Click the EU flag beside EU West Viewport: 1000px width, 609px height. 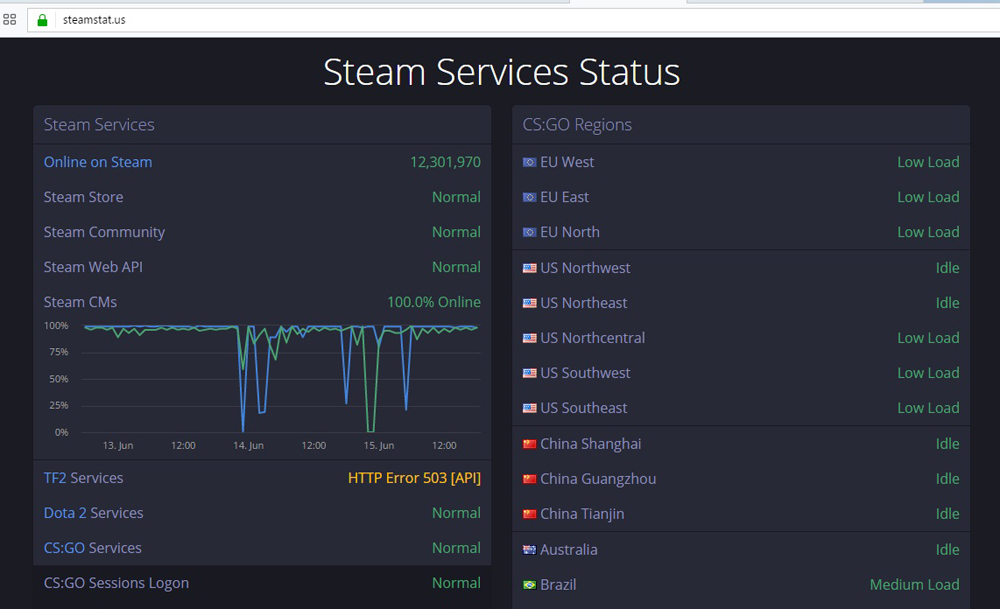529,162
